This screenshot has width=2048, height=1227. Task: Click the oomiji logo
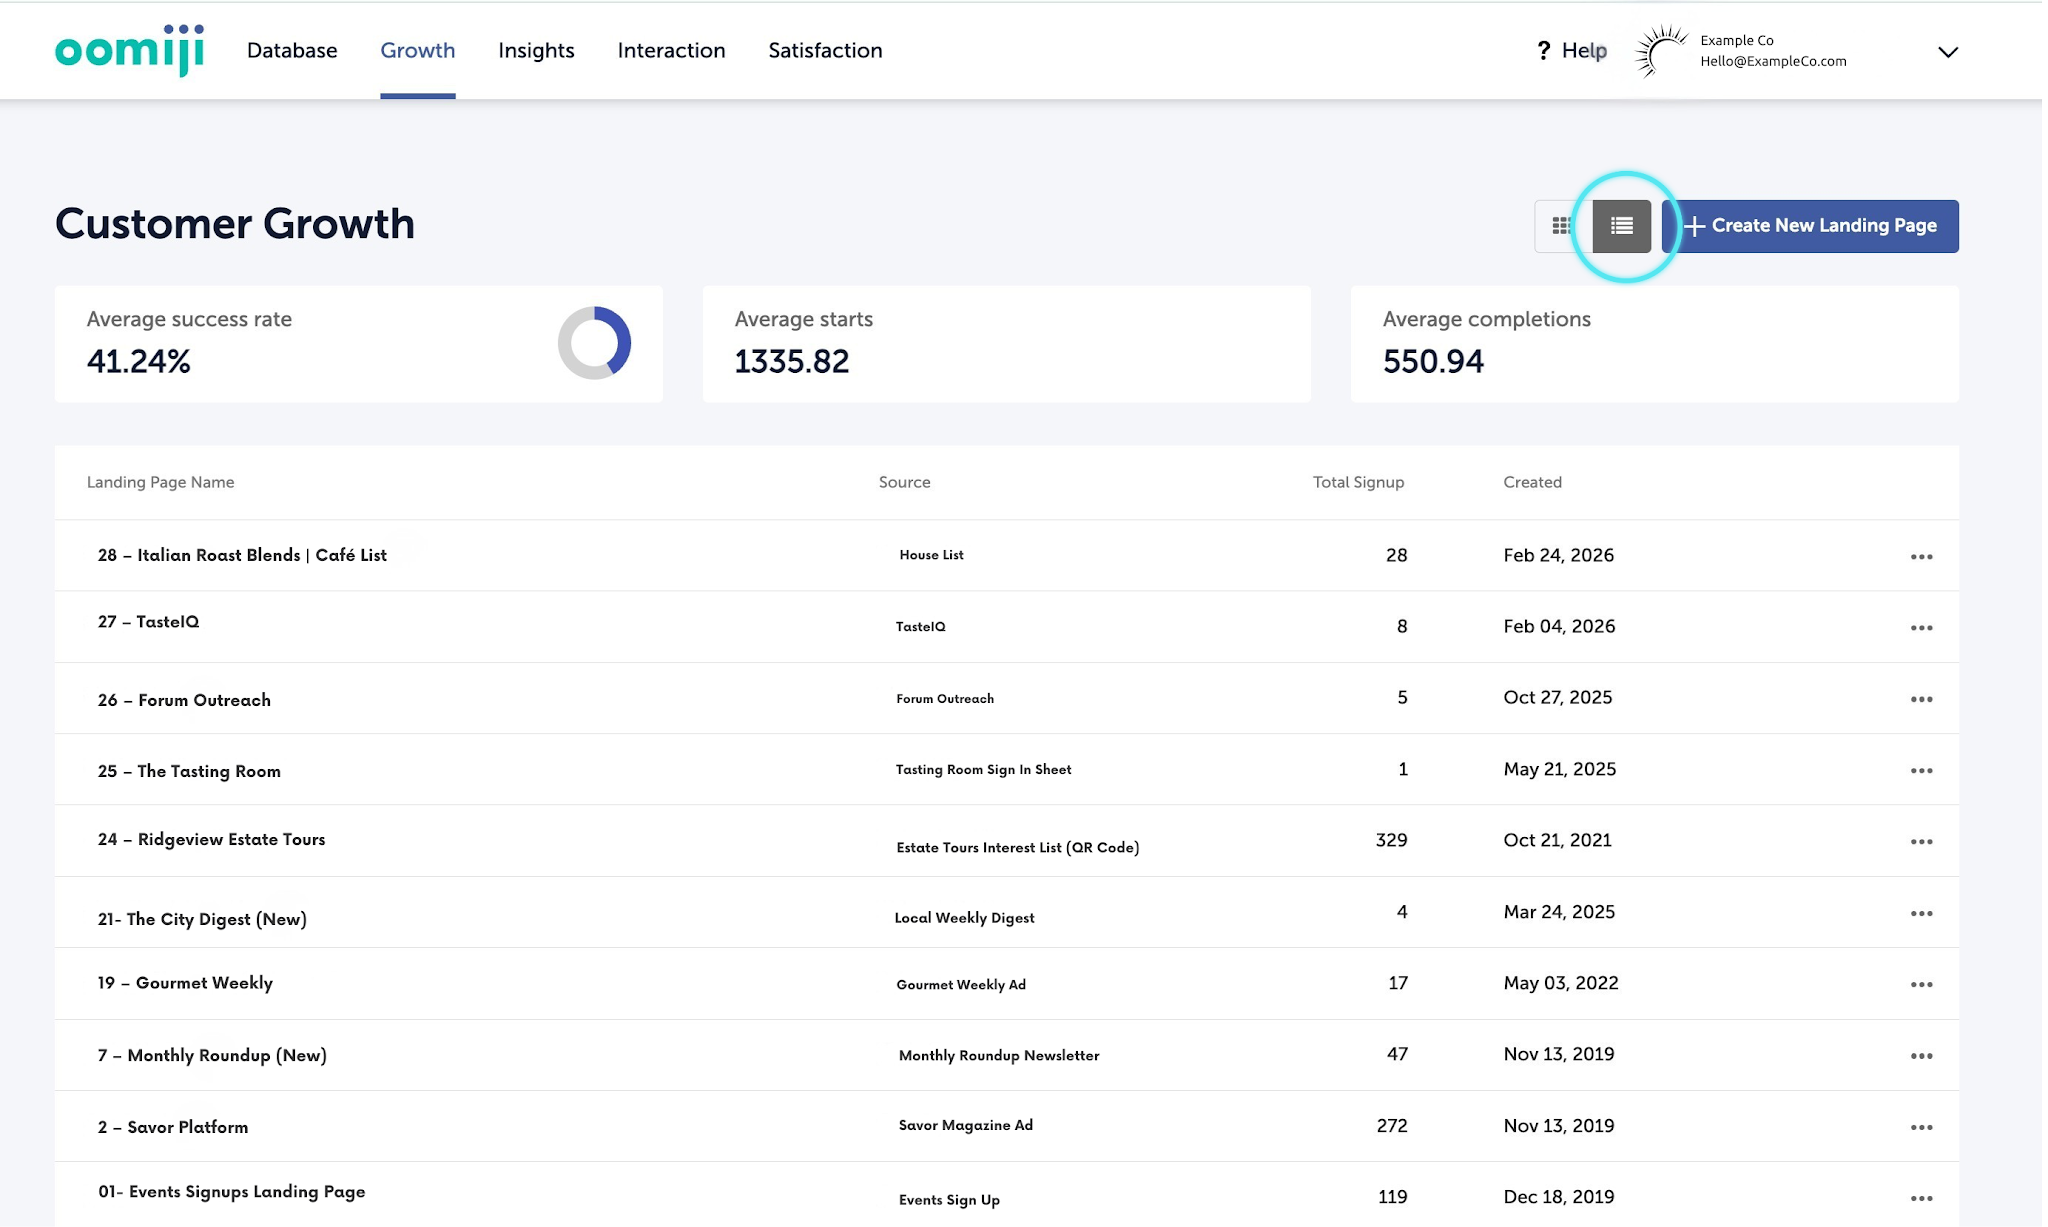coord(130,50)
